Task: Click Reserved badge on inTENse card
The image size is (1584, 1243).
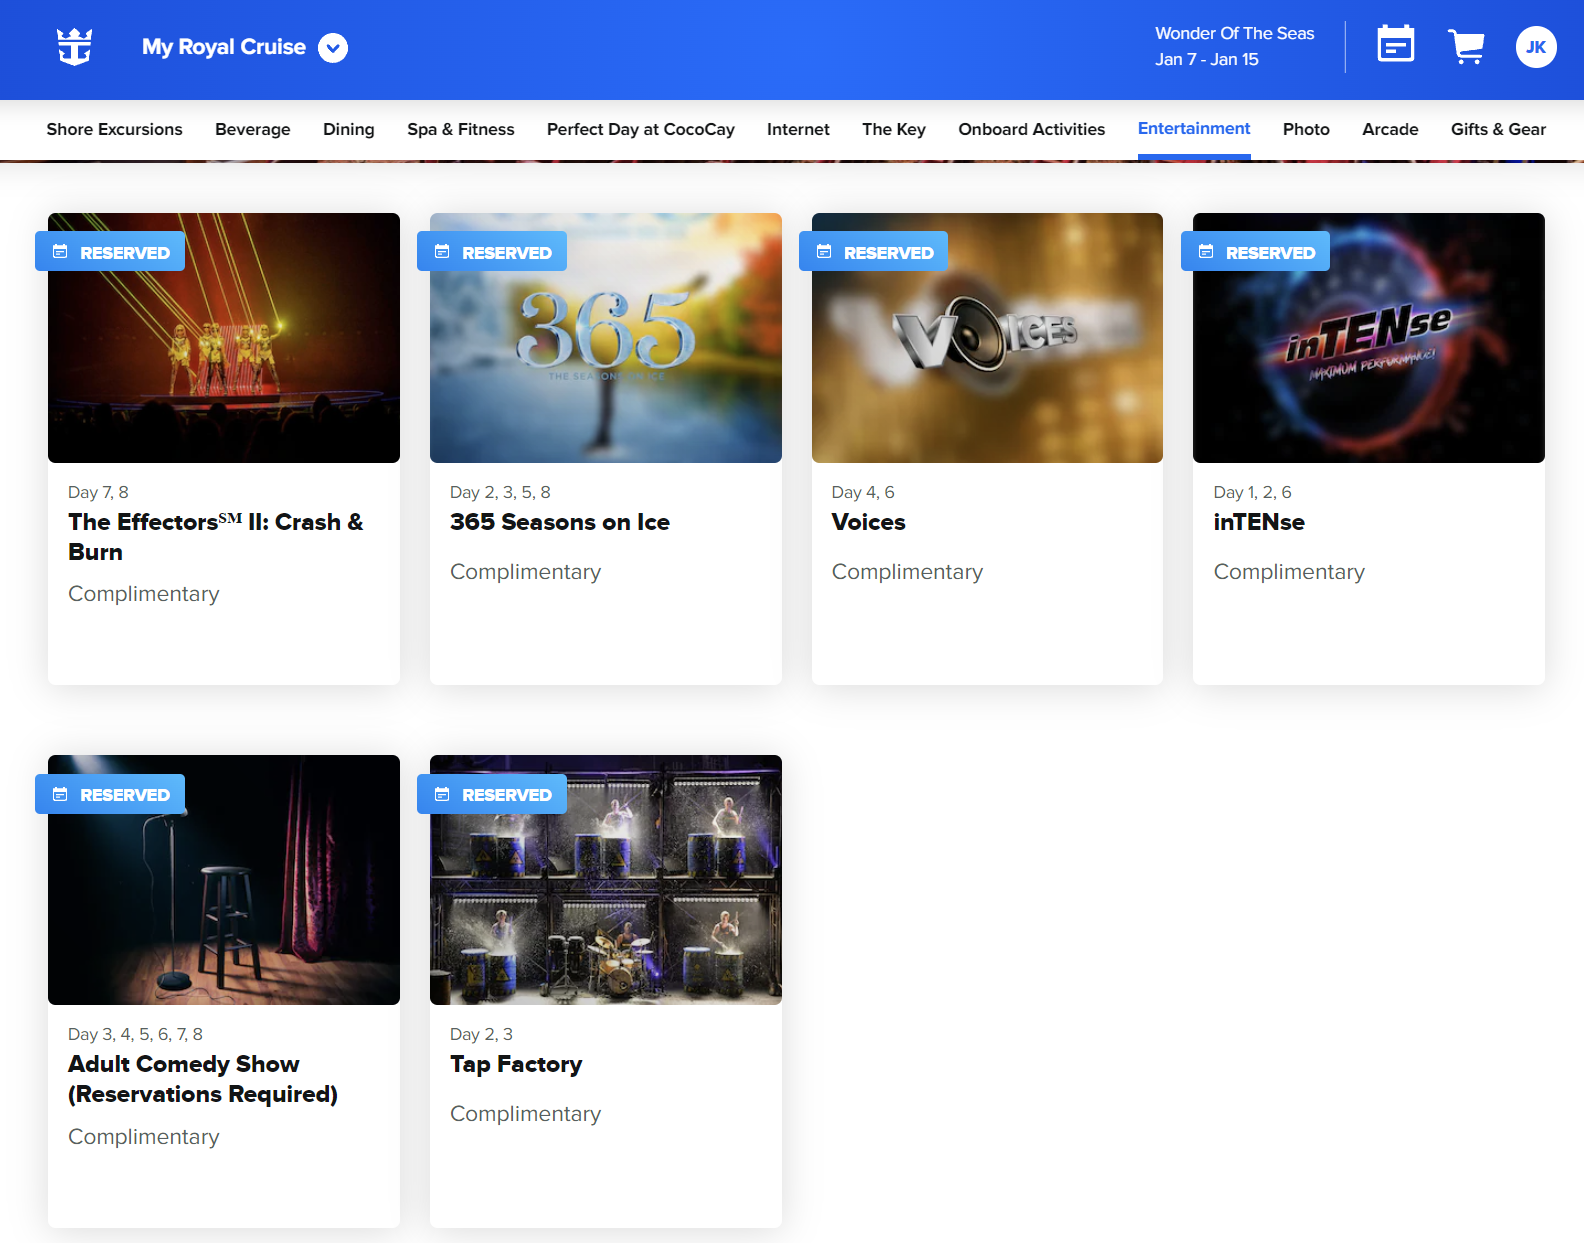Action: [x=1256, y=251]
